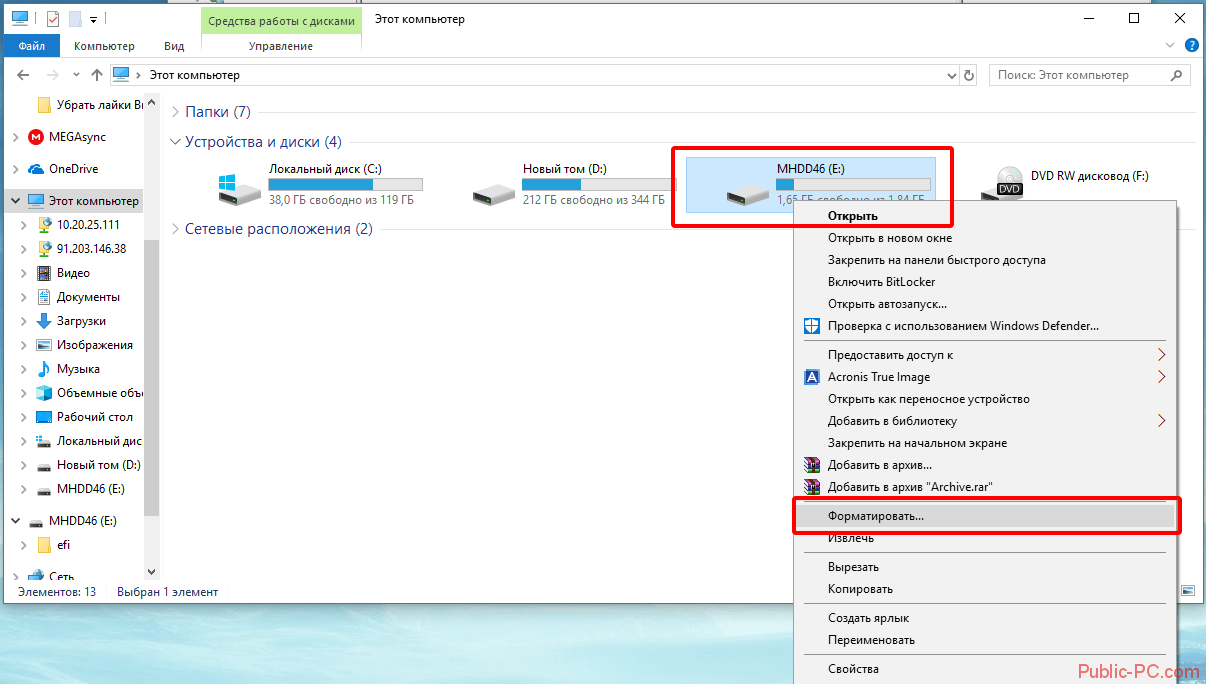1206x684 pixels.
Task: Click the refresh button beside address bar
Action: click(968, 75)
